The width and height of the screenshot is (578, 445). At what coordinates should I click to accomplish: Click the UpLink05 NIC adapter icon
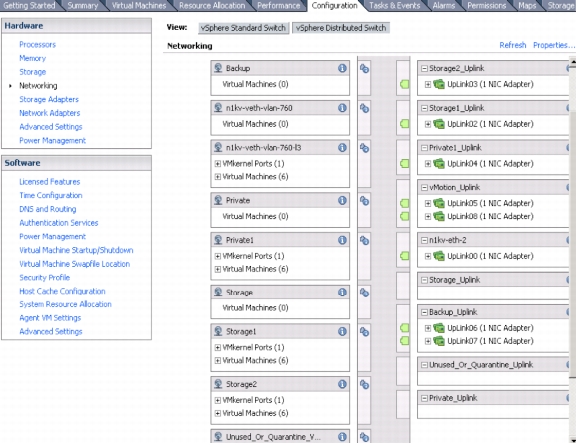pyautogui.click(x=439, y=203)
